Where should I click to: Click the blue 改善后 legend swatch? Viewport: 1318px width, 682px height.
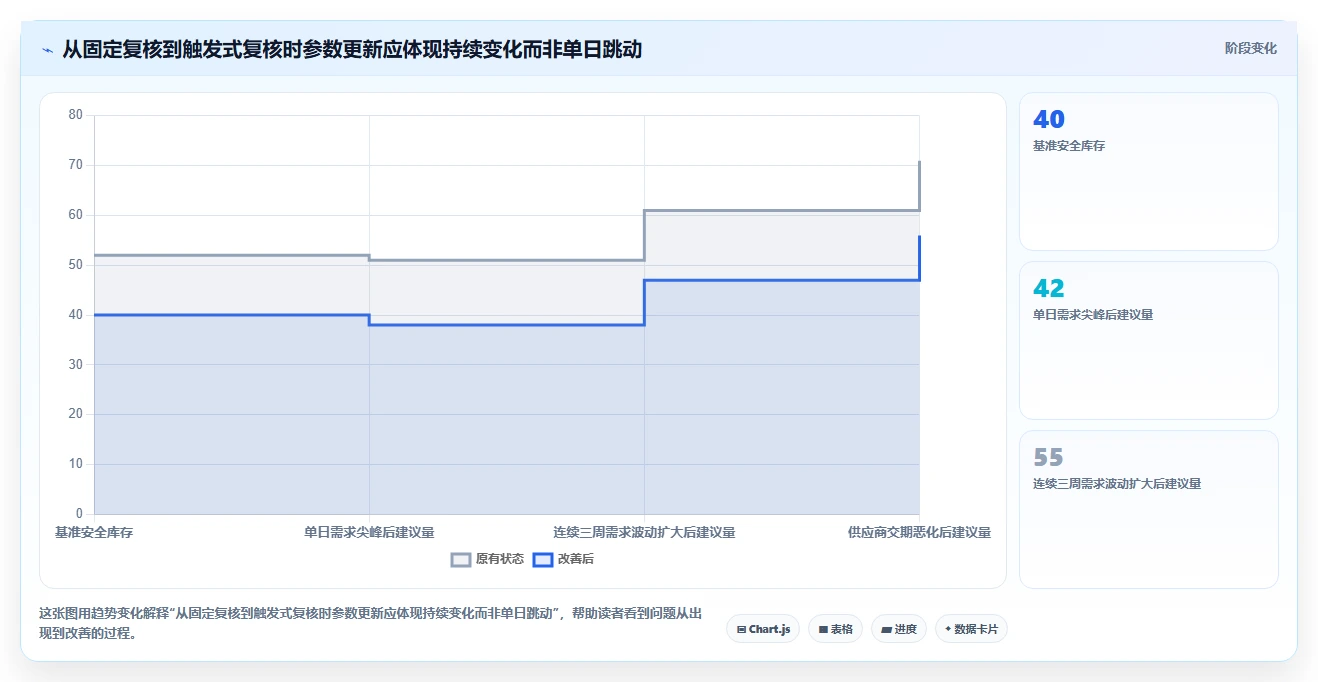(x=542, y=560)
